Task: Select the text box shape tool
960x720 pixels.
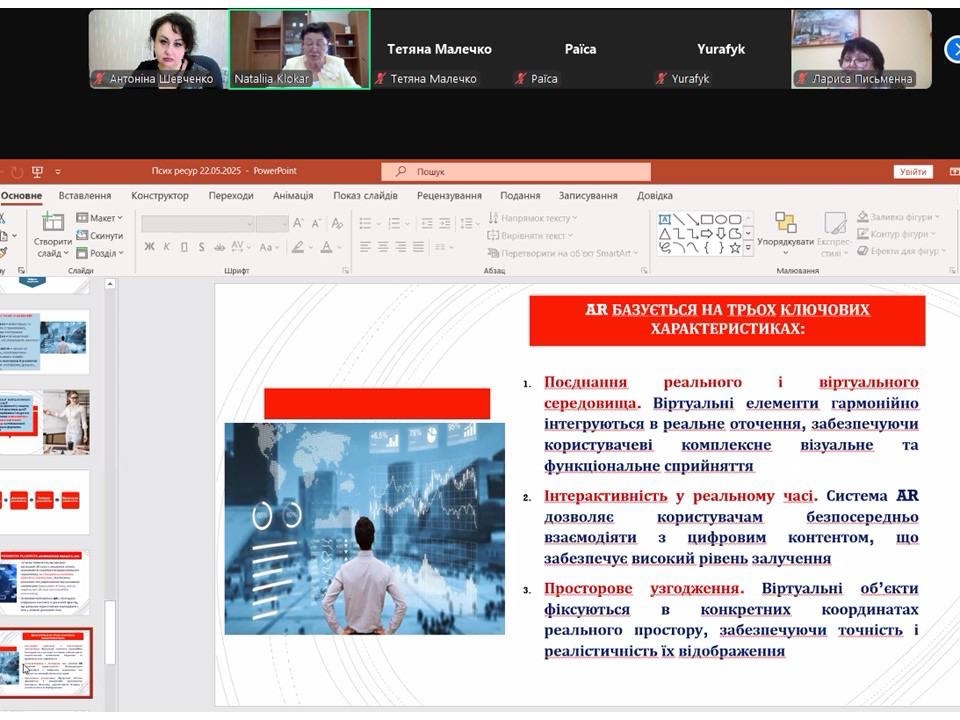Action: (664, 219)
